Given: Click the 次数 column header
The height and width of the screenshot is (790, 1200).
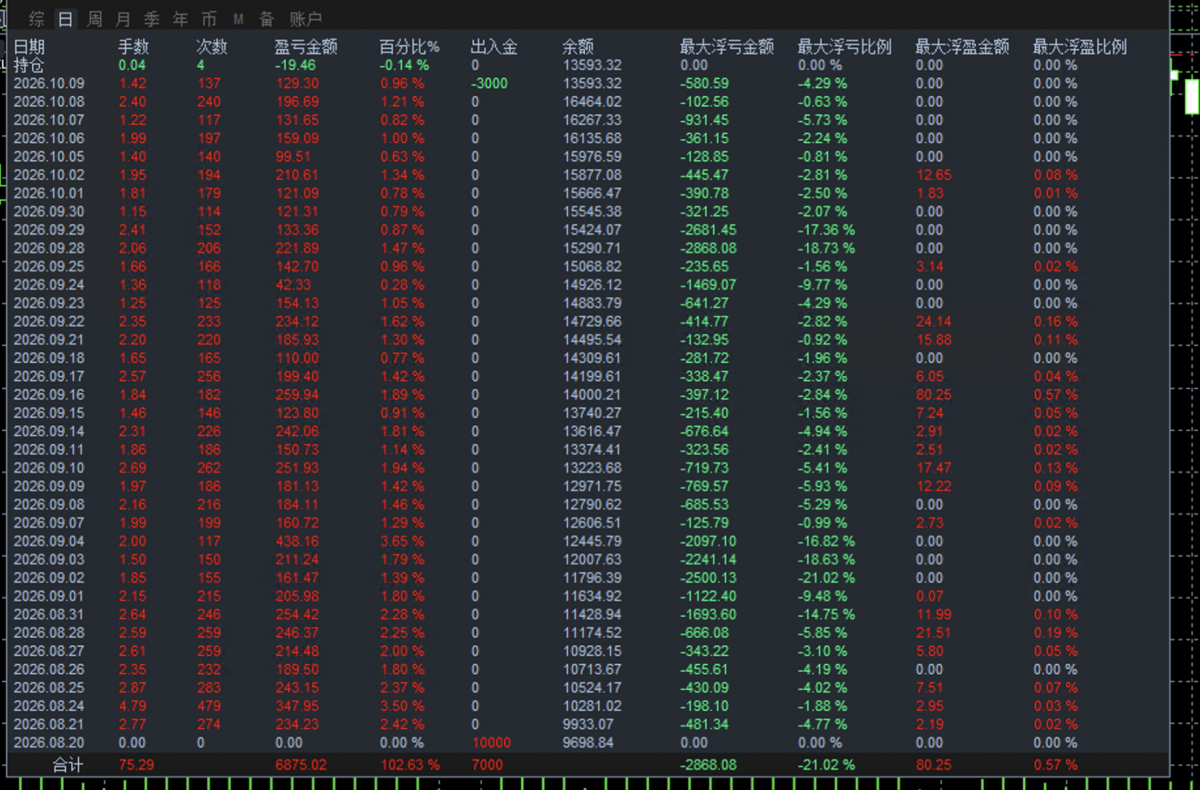Looking at the screenshot, I should (x=212, y=47).
